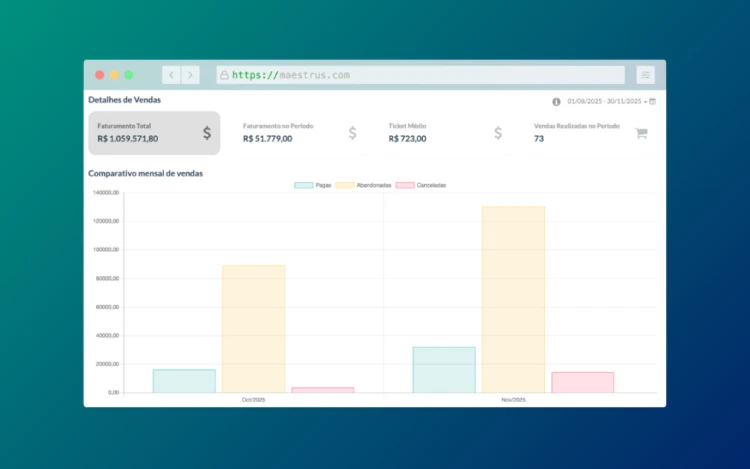750x469 pixels.
Task: Click the browser back arrow
Action: coord(171,75)
